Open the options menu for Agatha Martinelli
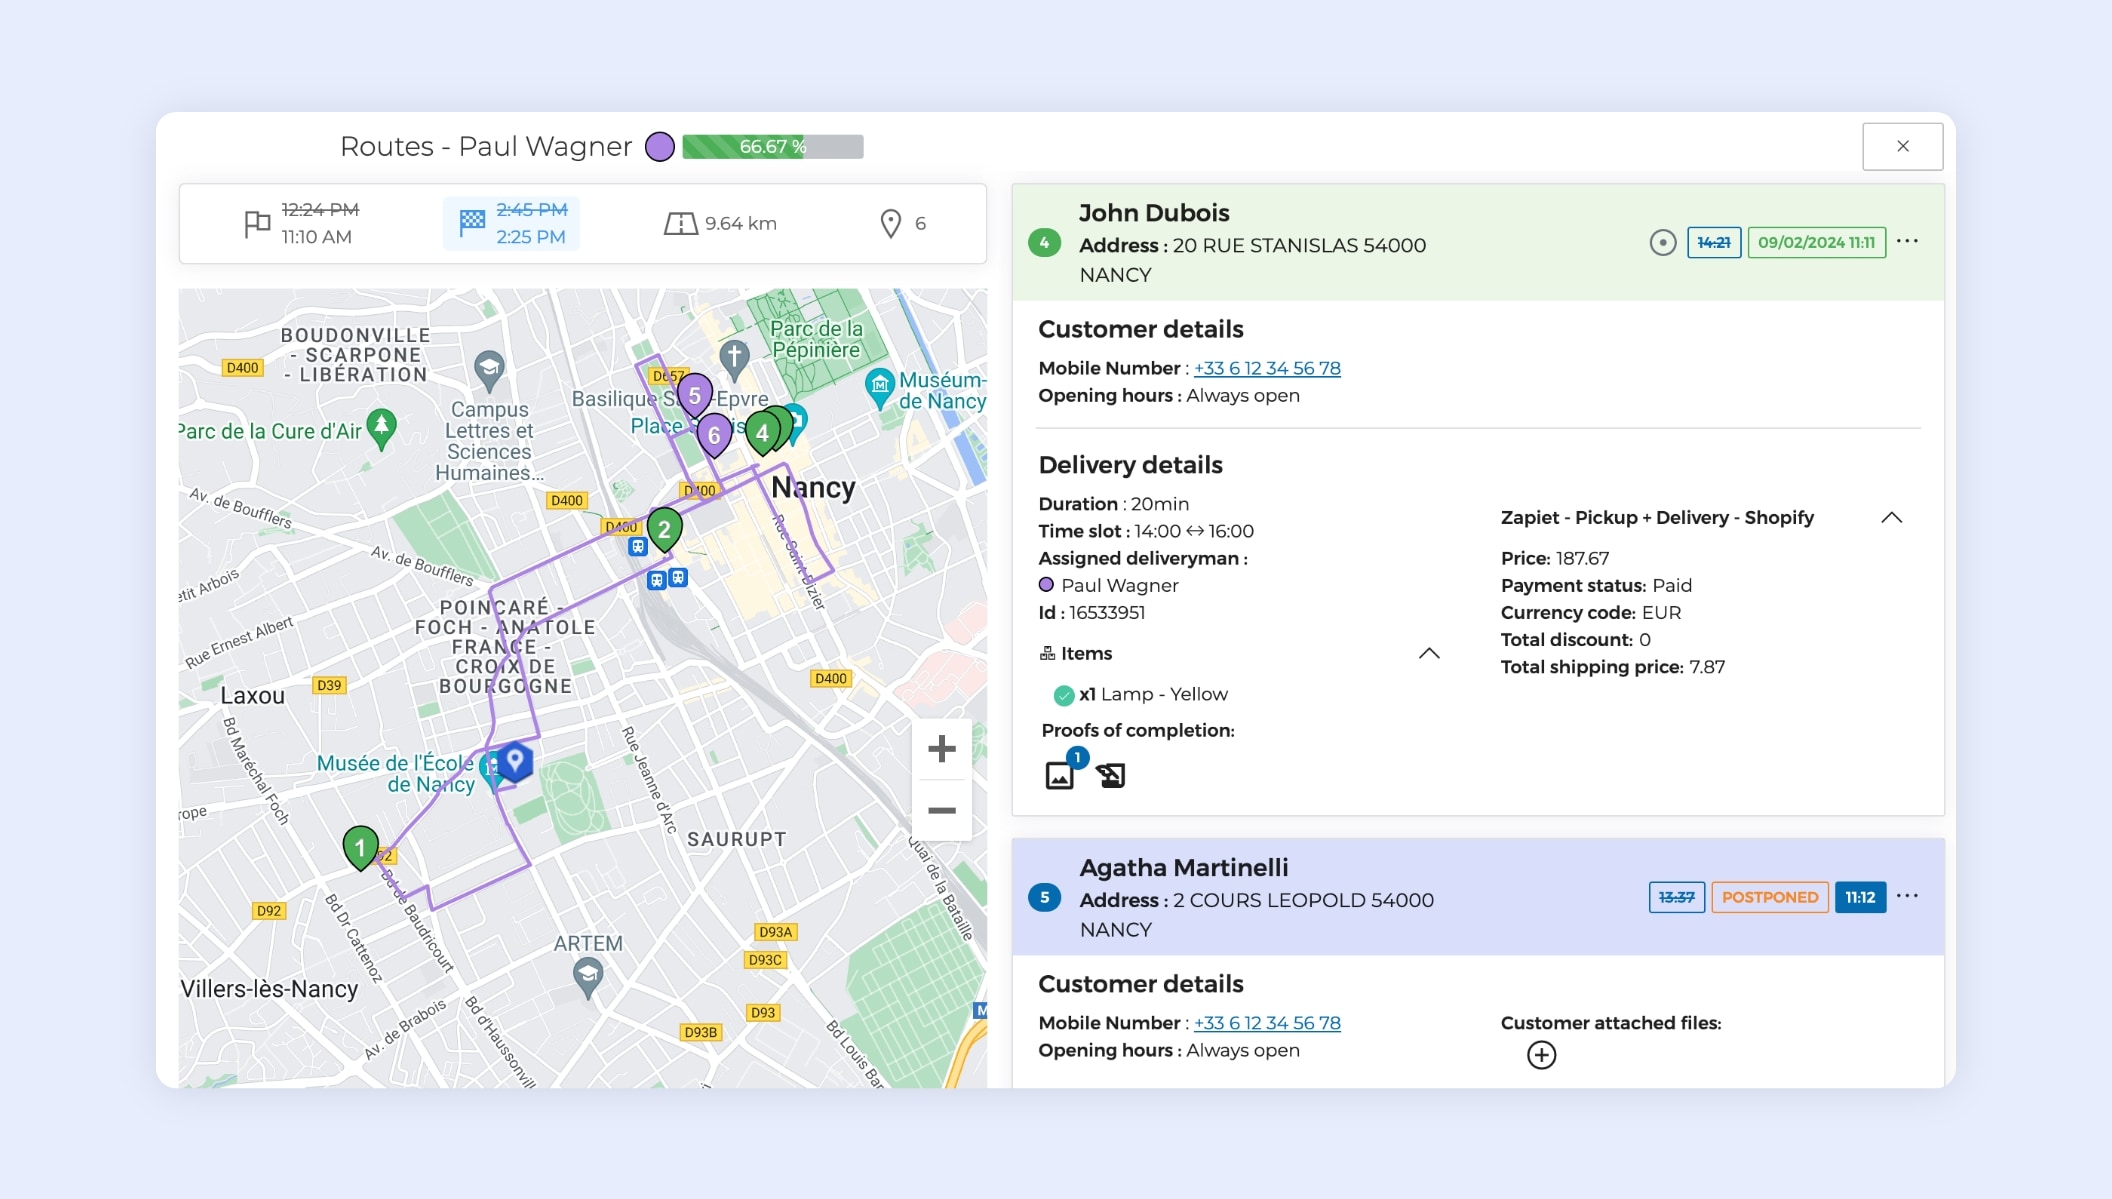 tap(1907, 896)
